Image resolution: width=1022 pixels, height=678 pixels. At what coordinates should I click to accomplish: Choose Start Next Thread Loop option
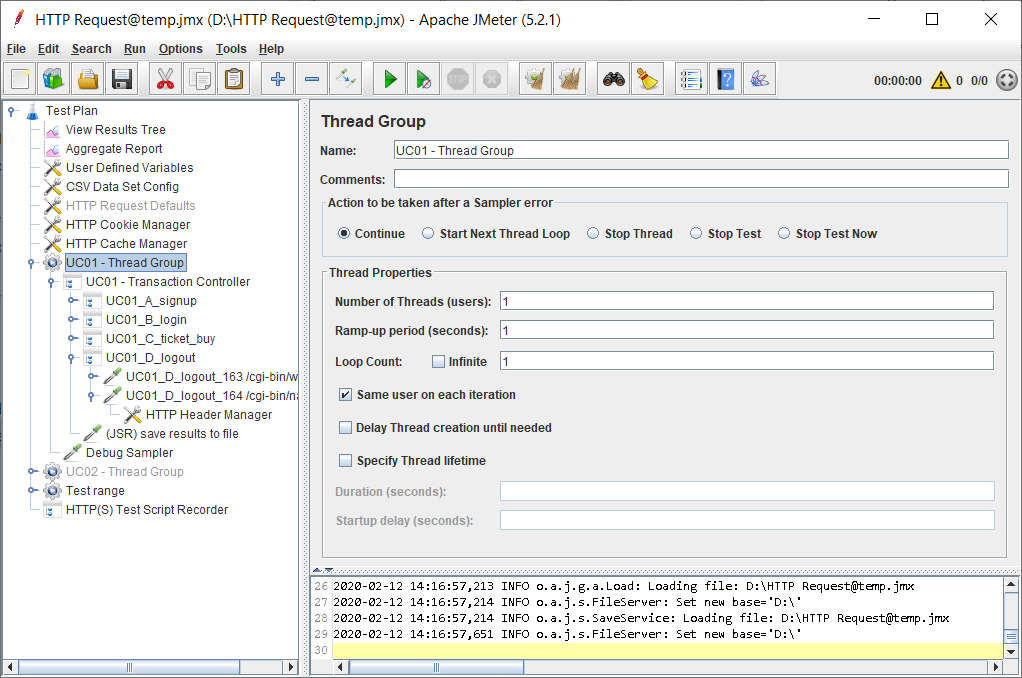pyautogui.click(x=428, y=233)
